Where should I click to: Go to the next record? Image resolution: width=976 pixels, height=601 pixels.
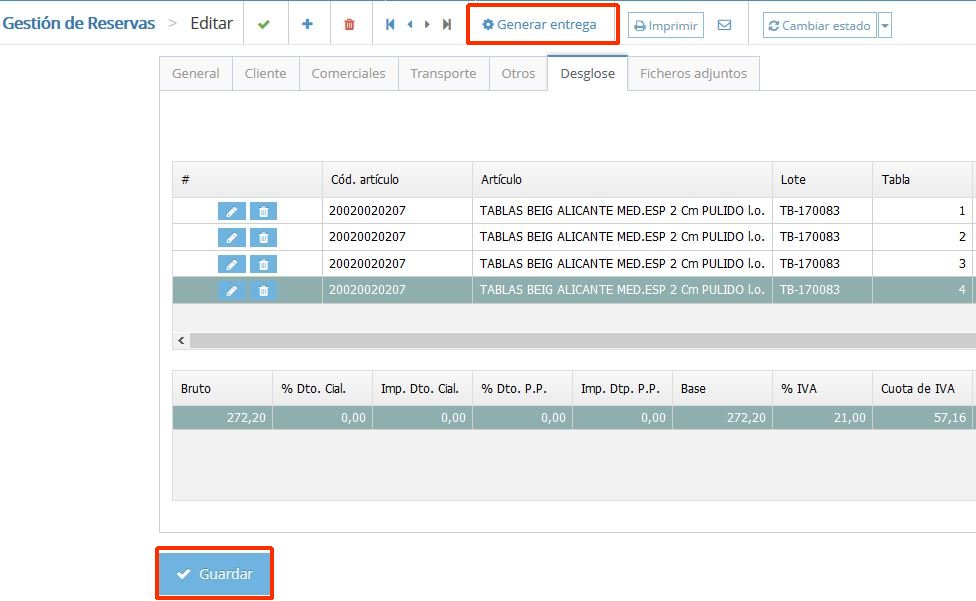click(x=427, y=24)
